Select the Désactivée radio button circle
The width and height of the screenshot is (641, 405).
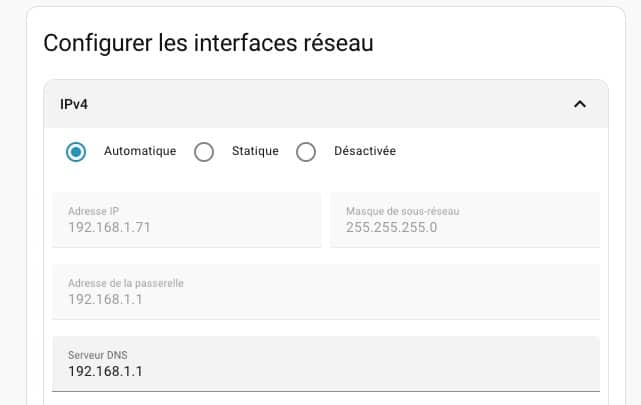click(x=306, y=152)
